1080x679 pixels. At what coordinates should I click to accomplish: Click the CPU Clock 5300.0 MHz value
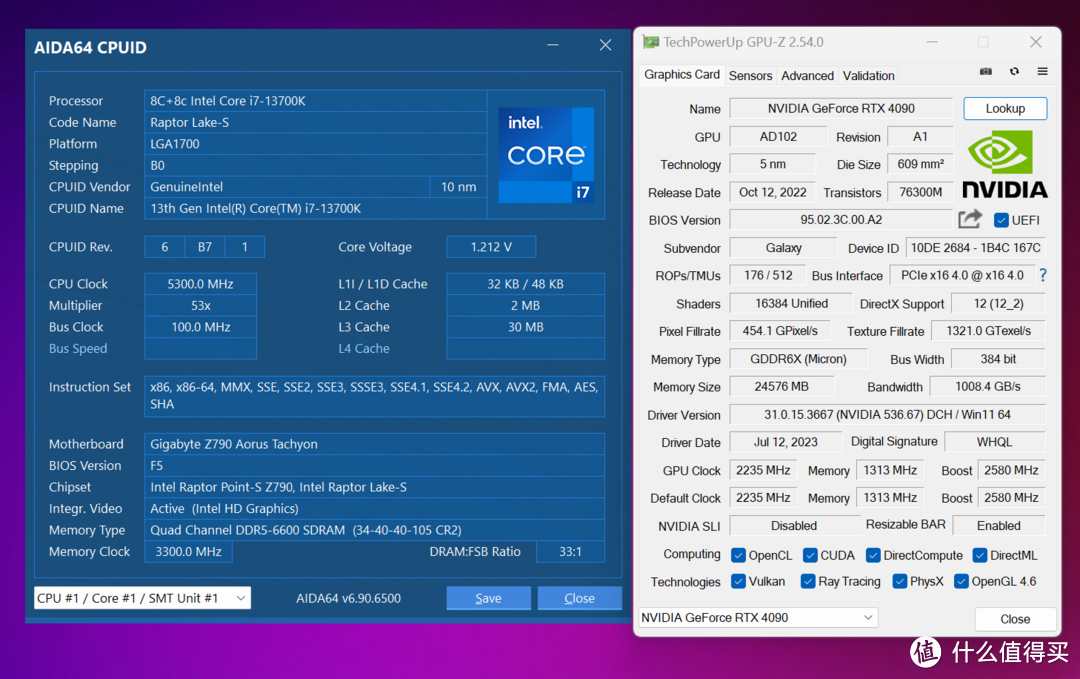[200, 284]
